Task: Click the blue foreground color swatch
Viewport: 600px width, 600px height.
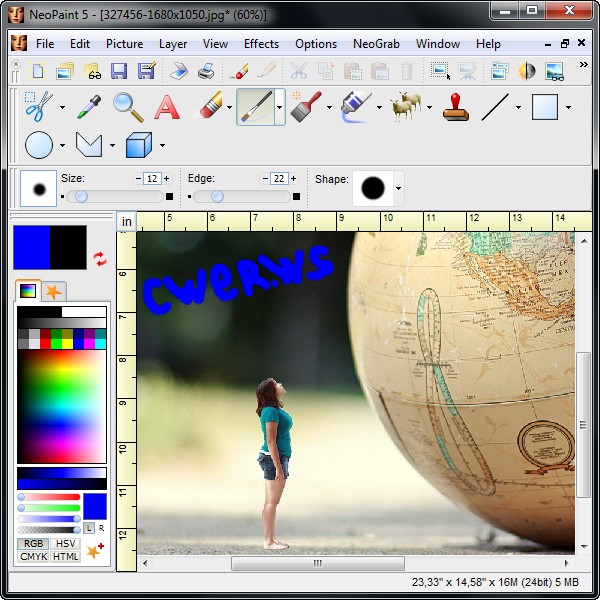Action: pos(31,247)
